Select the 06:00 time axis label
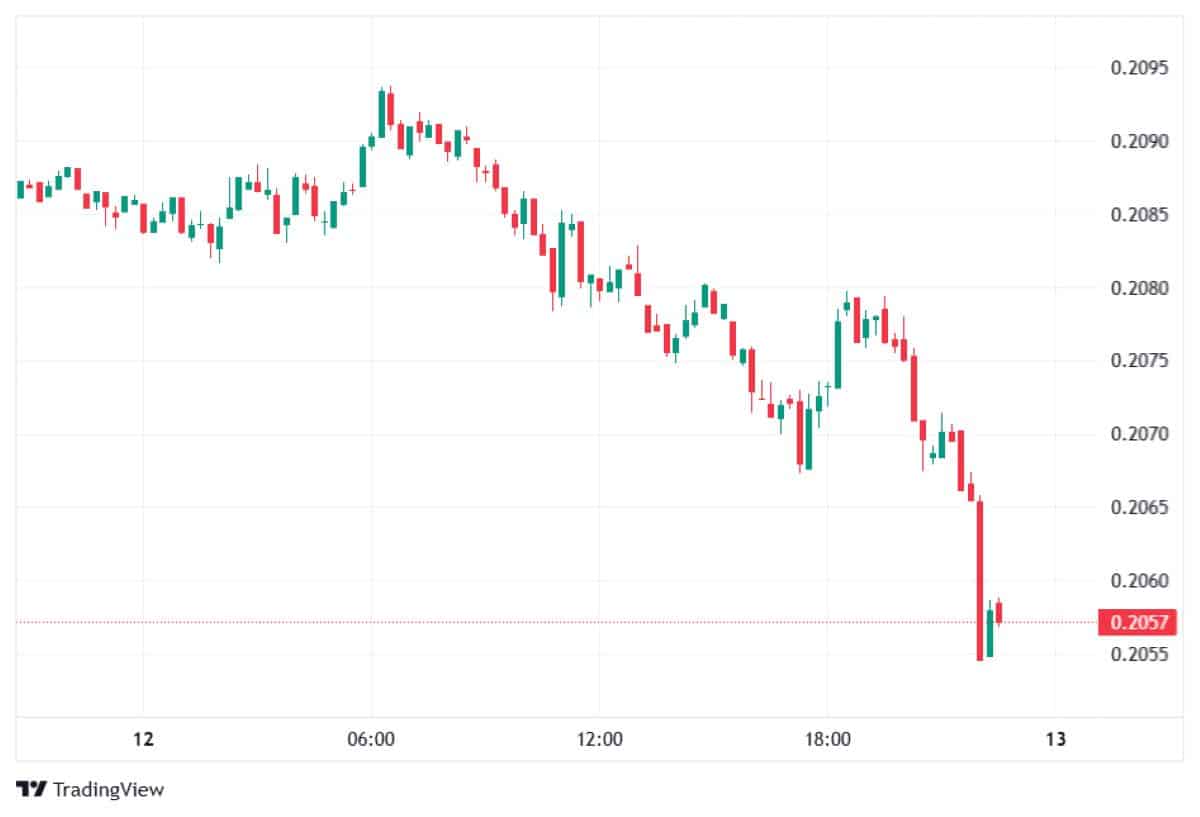The height and width of the screenshot is (817, 1200). pyautogui.click(x=371, y=739)
